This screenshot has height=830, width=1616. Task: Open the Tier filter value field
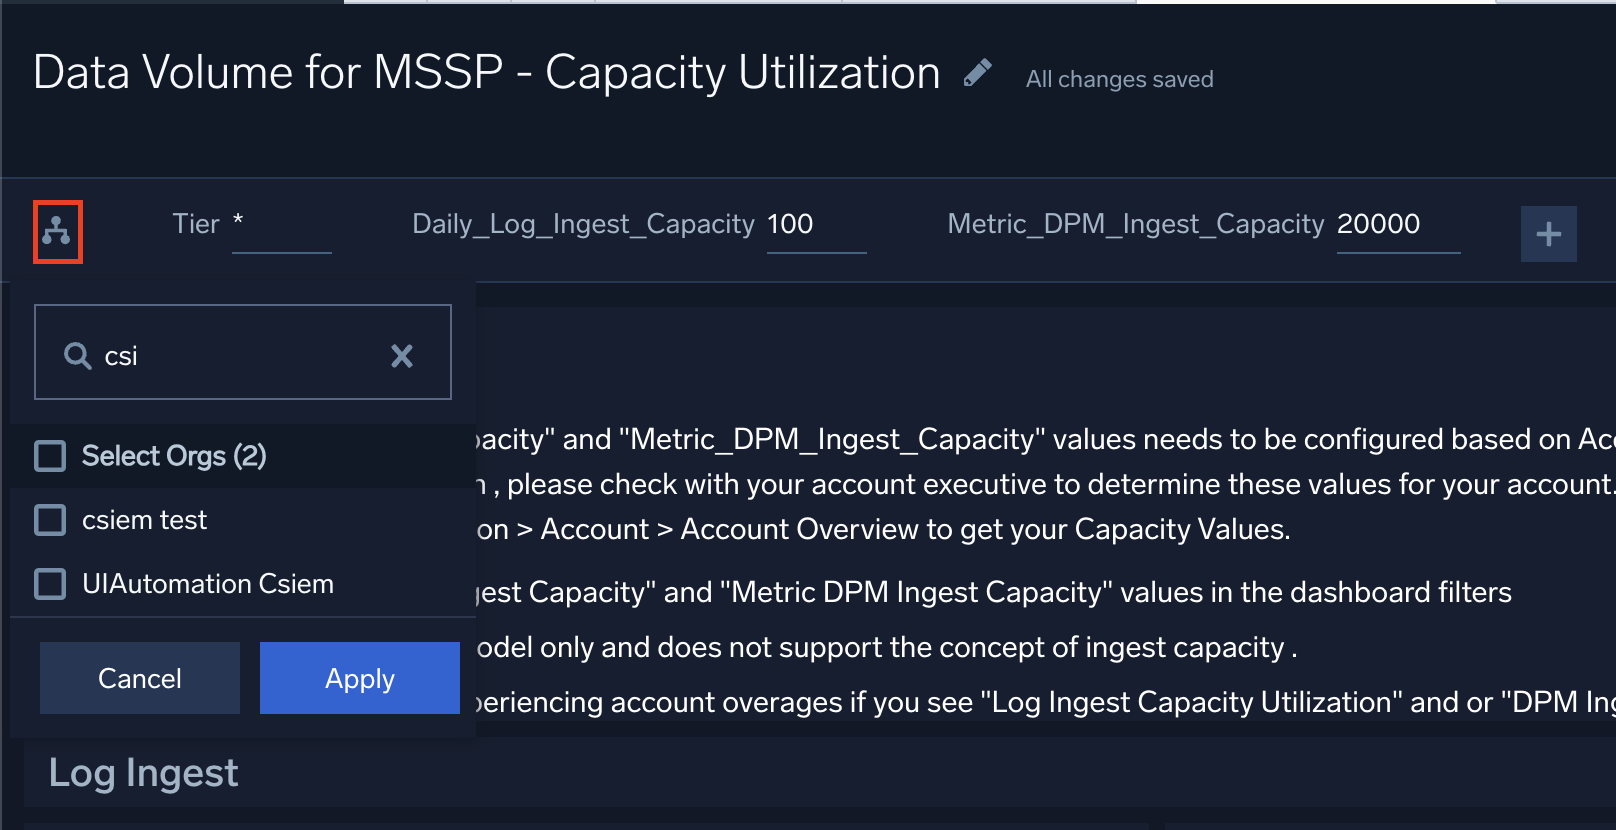[281, 226]
